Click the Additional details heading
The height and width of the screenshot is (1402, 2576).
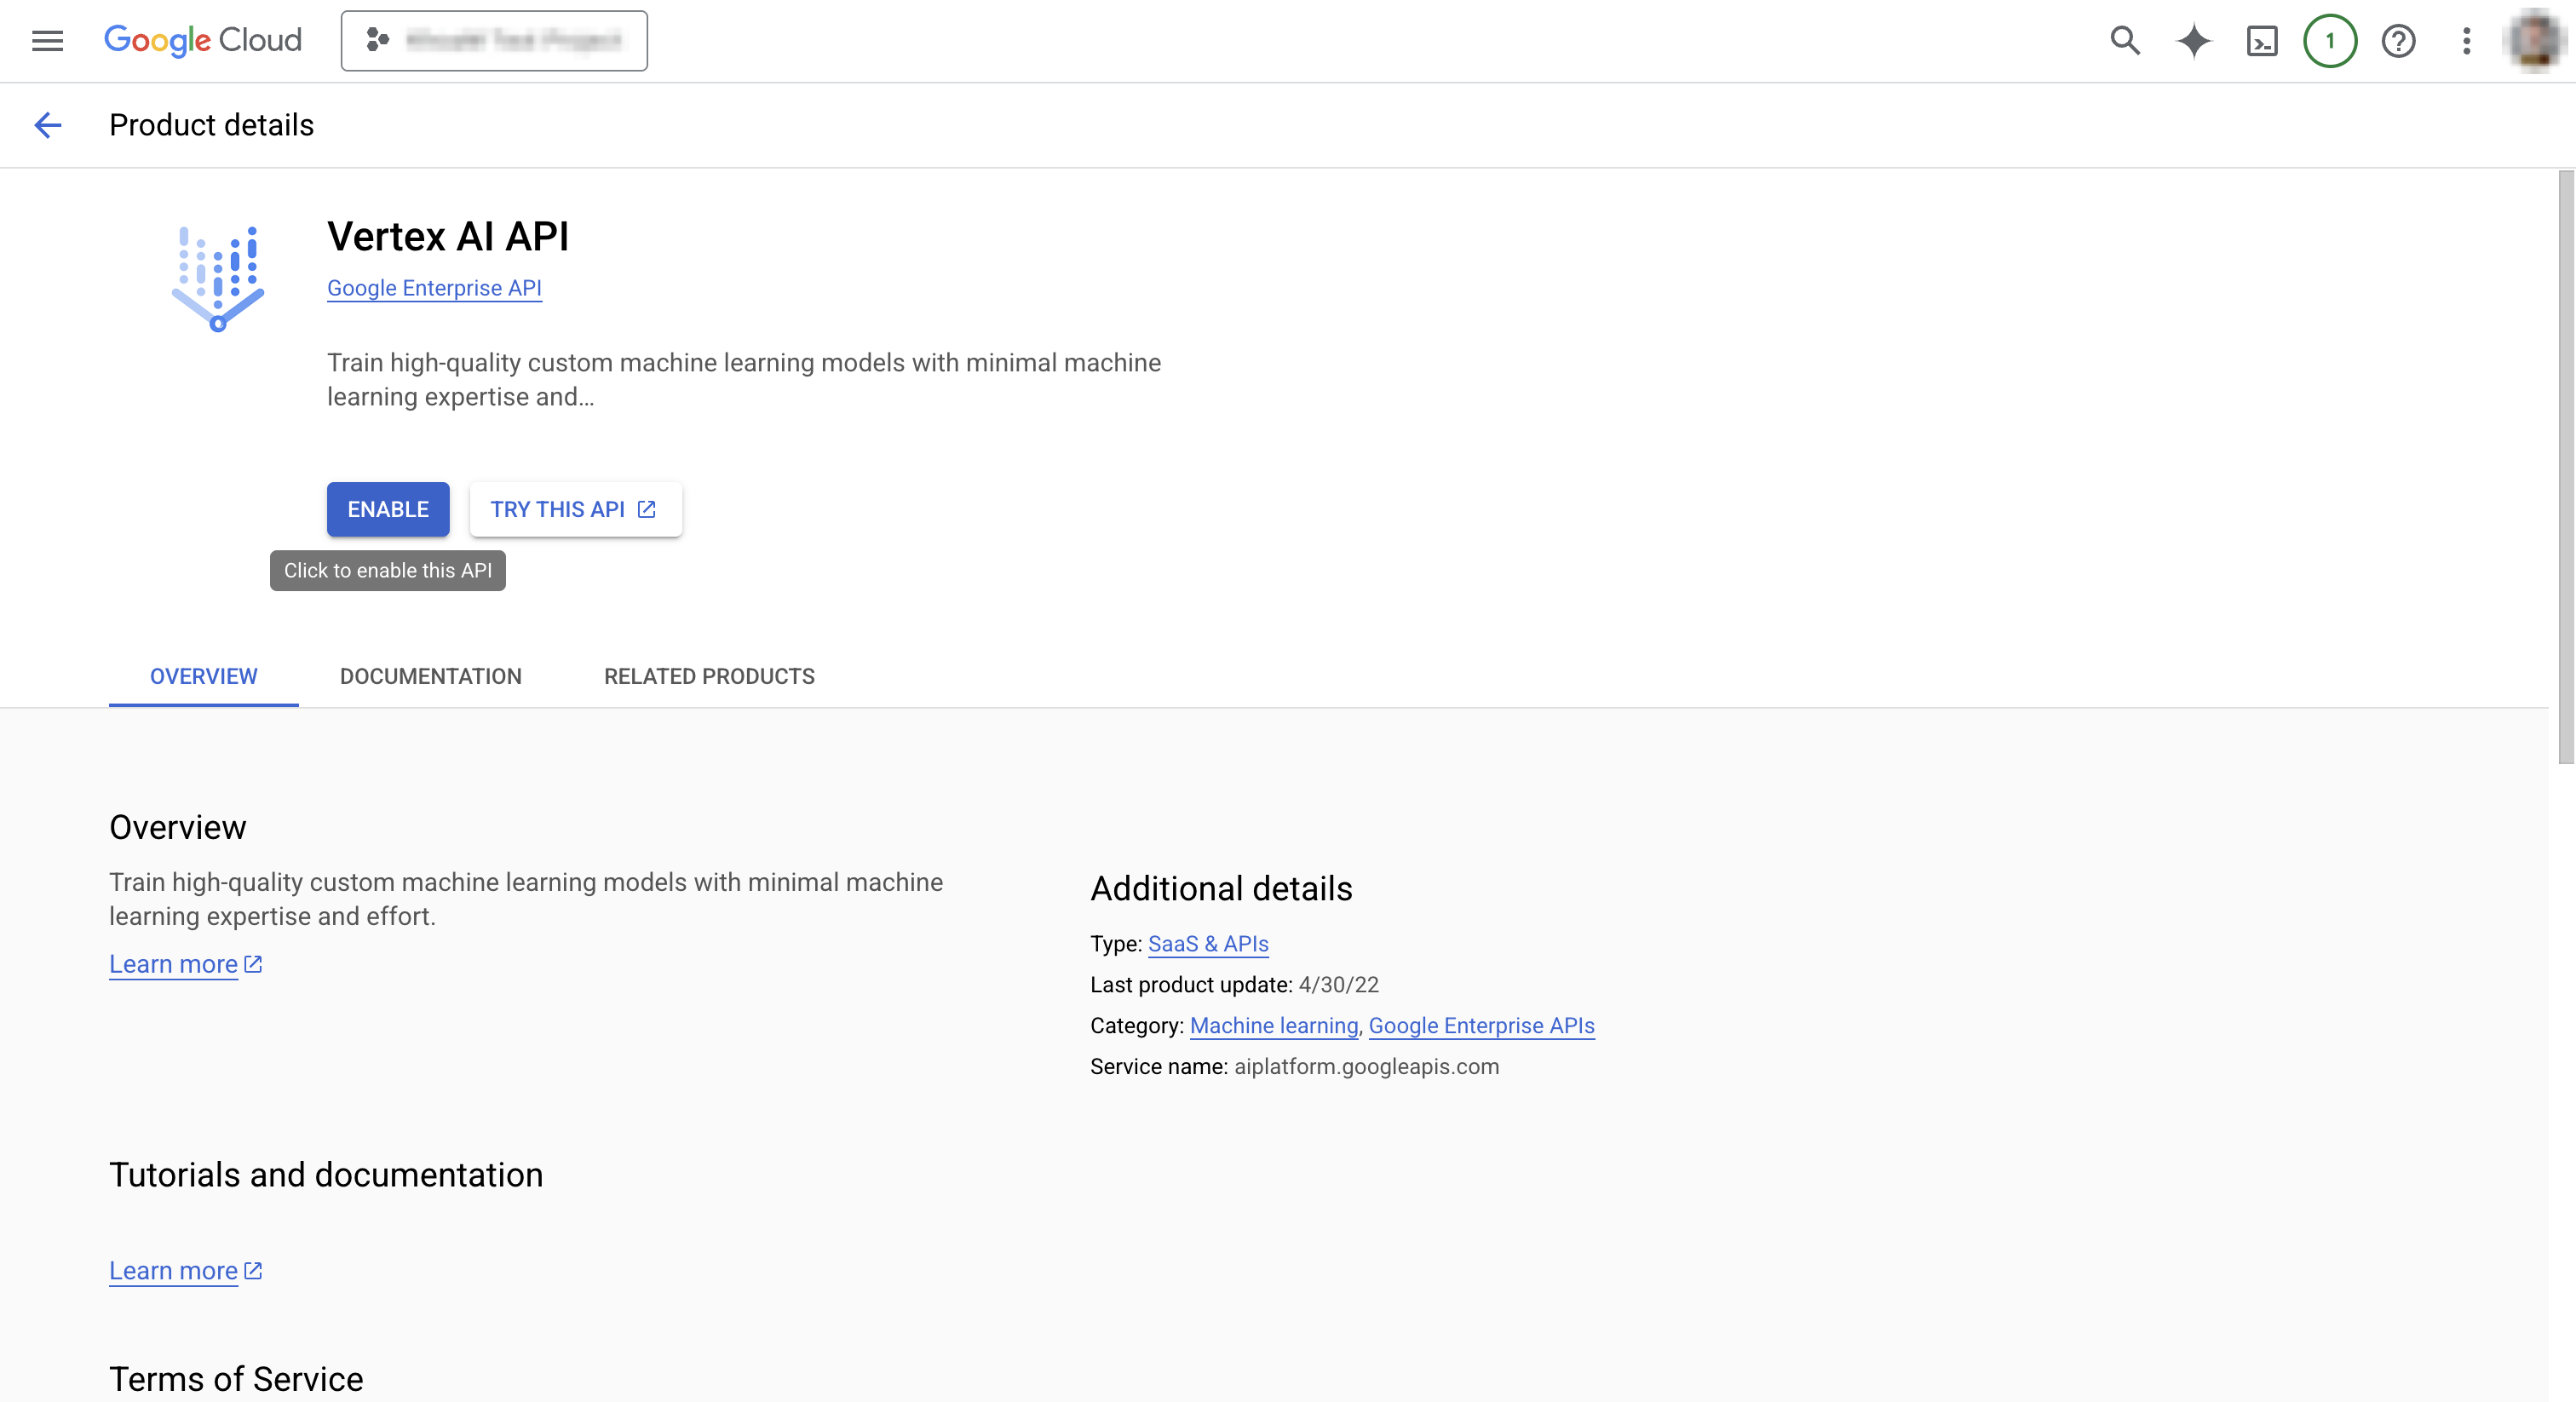[1221, 888]
